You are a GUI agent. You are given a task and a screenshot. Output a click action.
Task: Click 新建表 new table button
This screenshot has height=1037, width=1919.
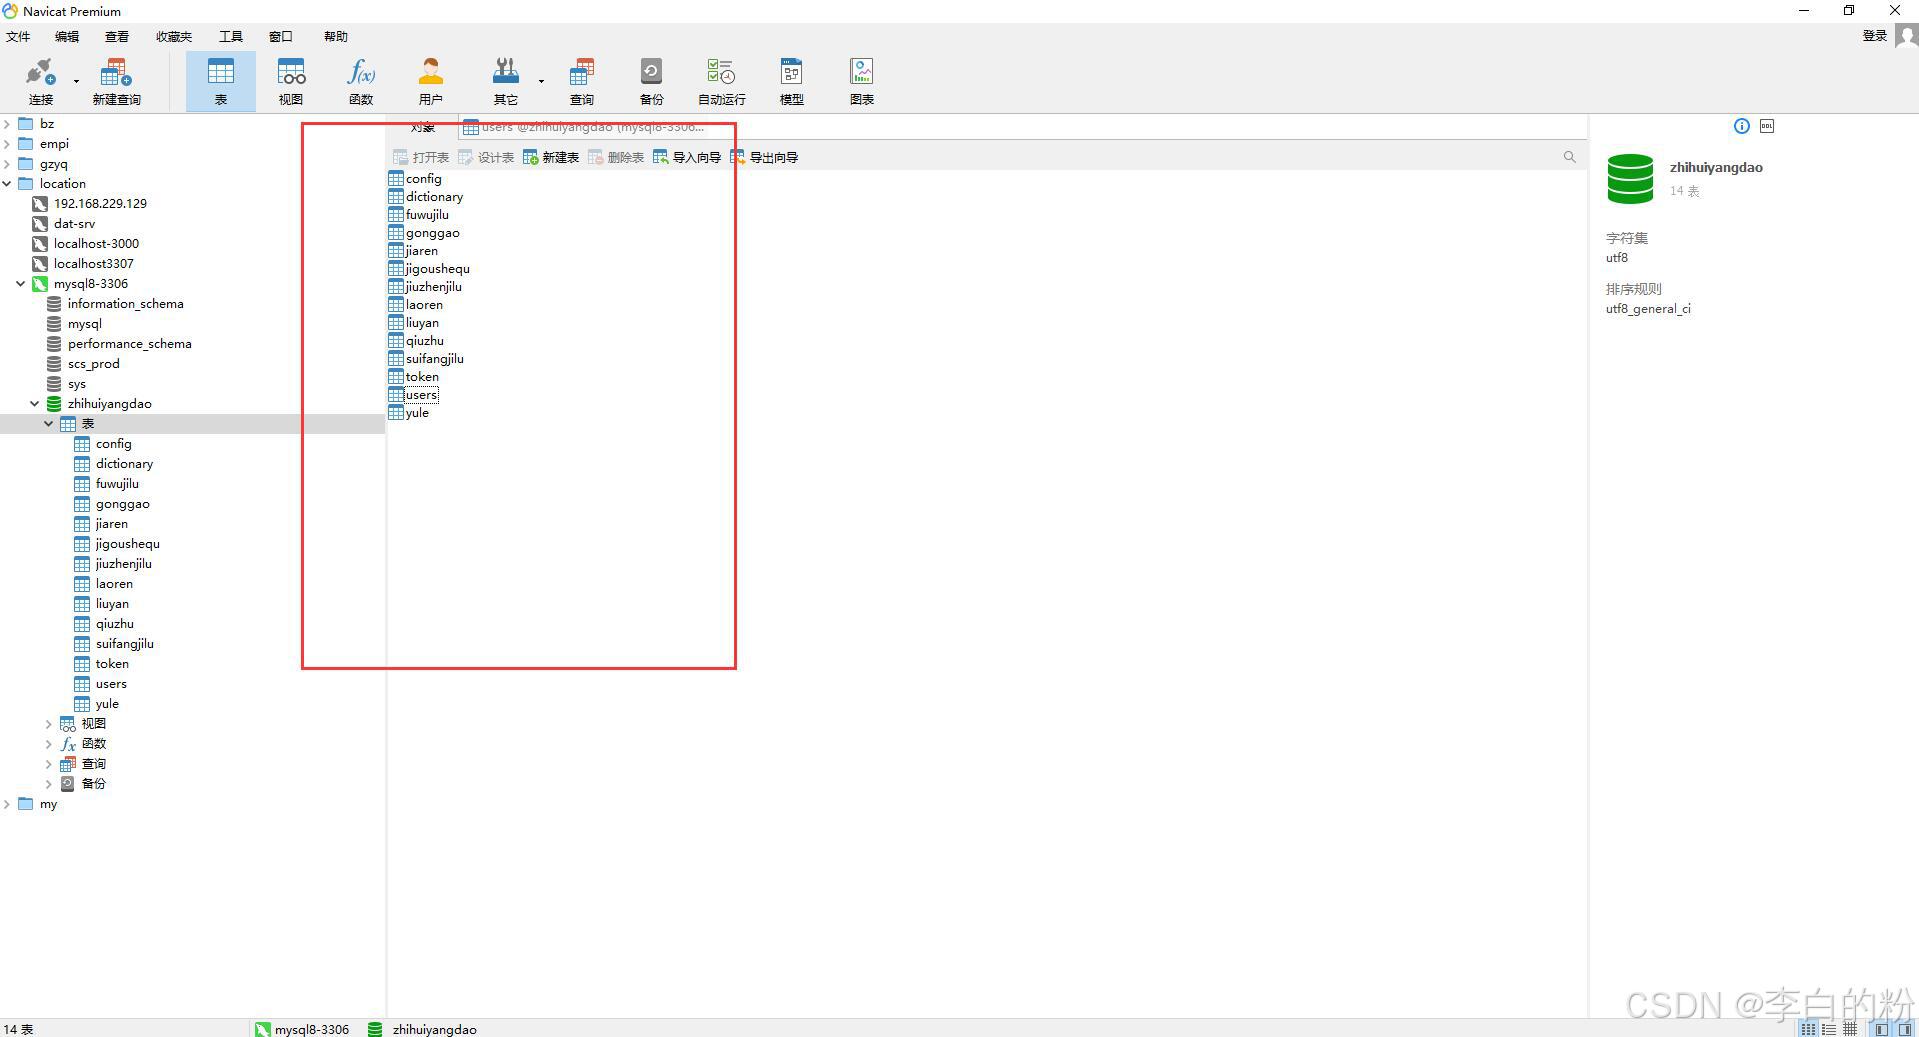551,157
